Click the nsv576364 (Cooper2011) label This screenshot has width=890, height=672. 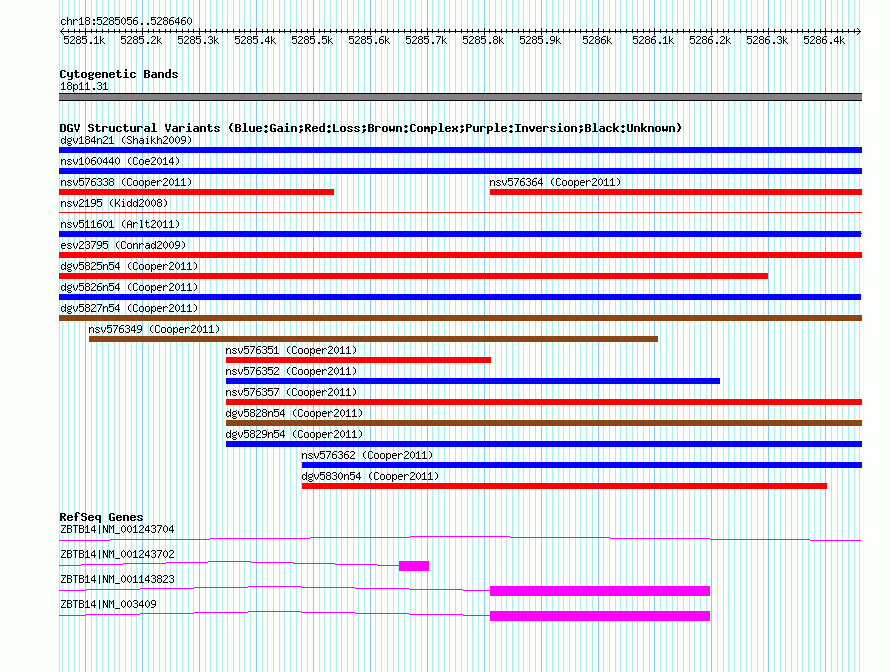555,182
